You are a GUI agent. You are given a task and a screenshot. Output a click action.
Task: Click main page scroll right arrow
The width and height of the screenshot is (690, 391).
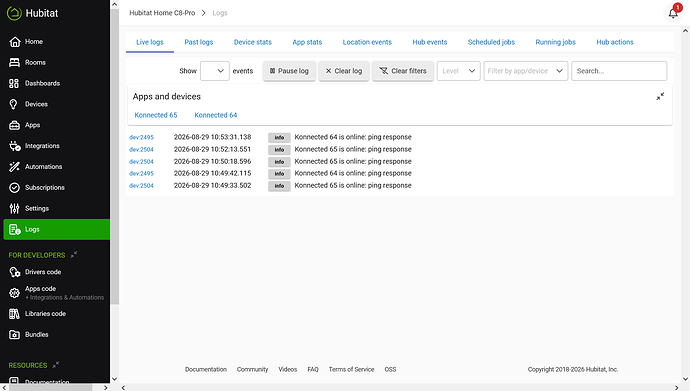tap(677, 387)
